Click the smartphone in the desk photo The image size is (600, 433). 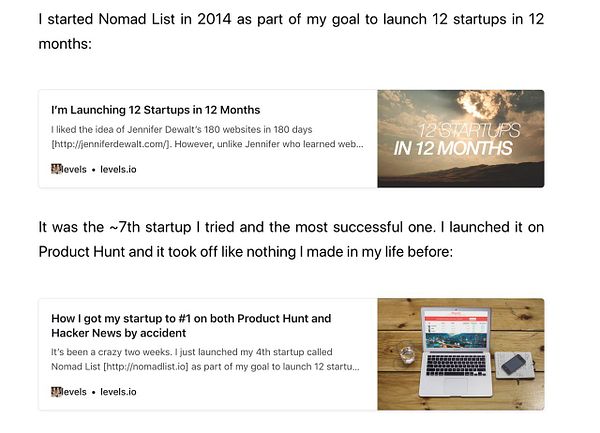click(x=513, y=364)
